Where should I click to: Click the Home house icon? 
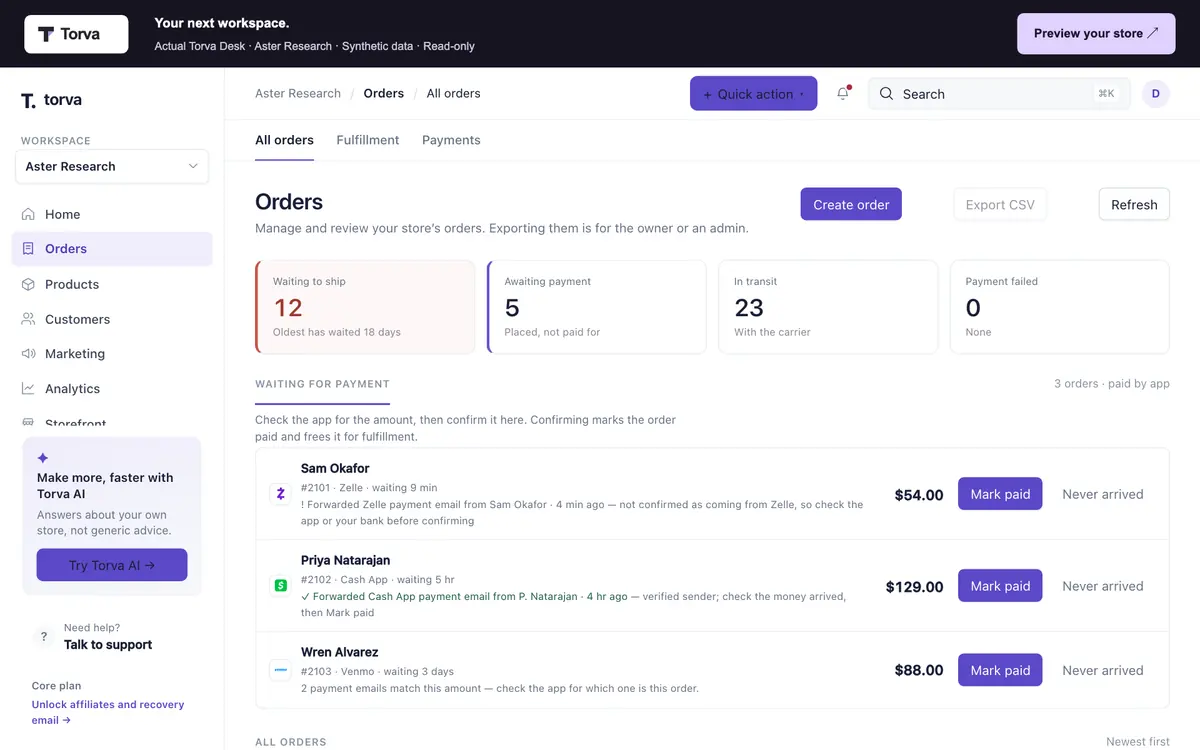(28, 214)
